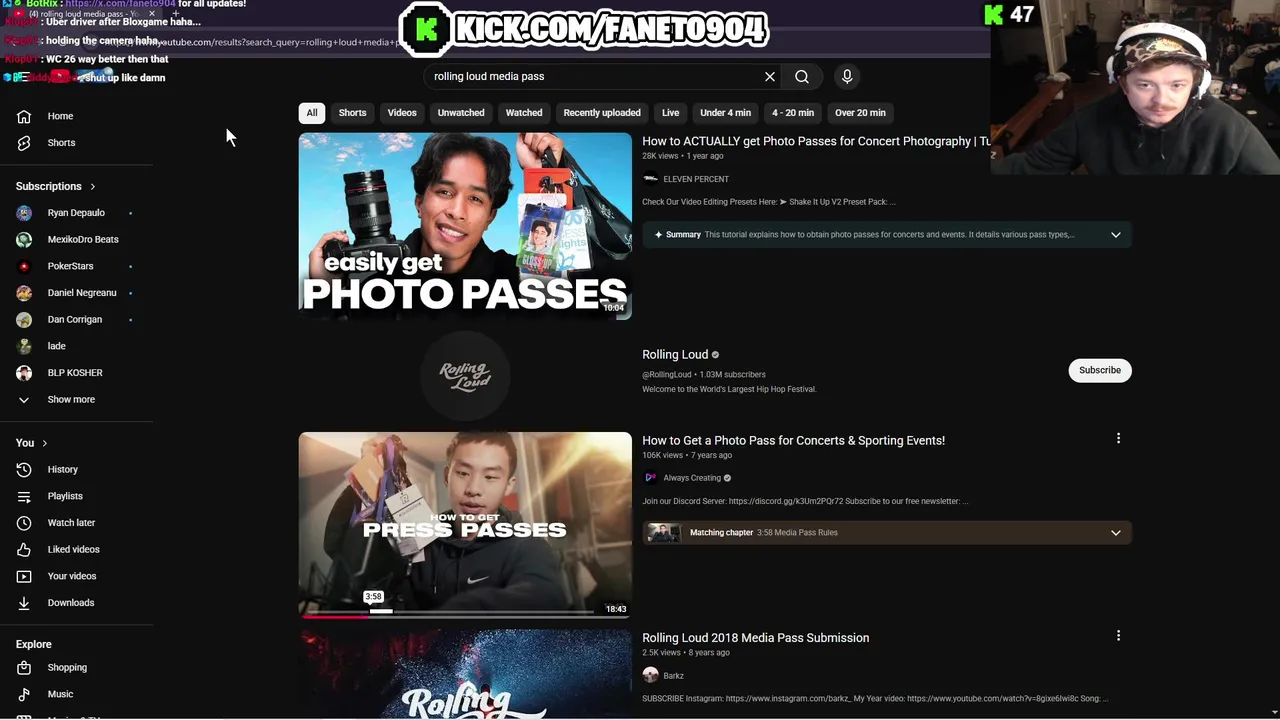Filter by 4 - 20 min chip

[x=793, y=113]
